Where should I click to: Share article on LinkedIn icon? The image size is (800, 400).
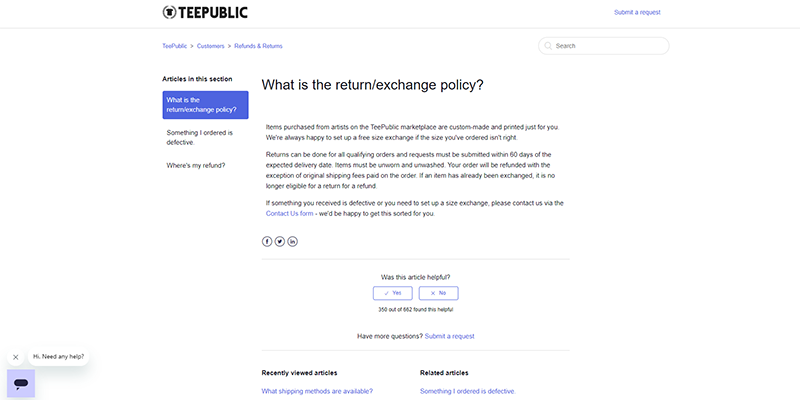[292, 241]
